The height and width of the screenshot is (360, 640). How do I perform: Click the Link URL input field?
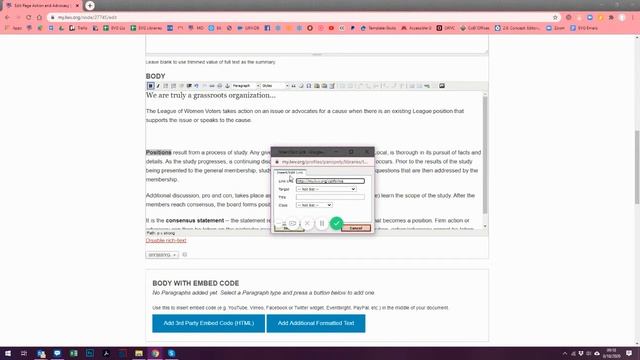330,181
